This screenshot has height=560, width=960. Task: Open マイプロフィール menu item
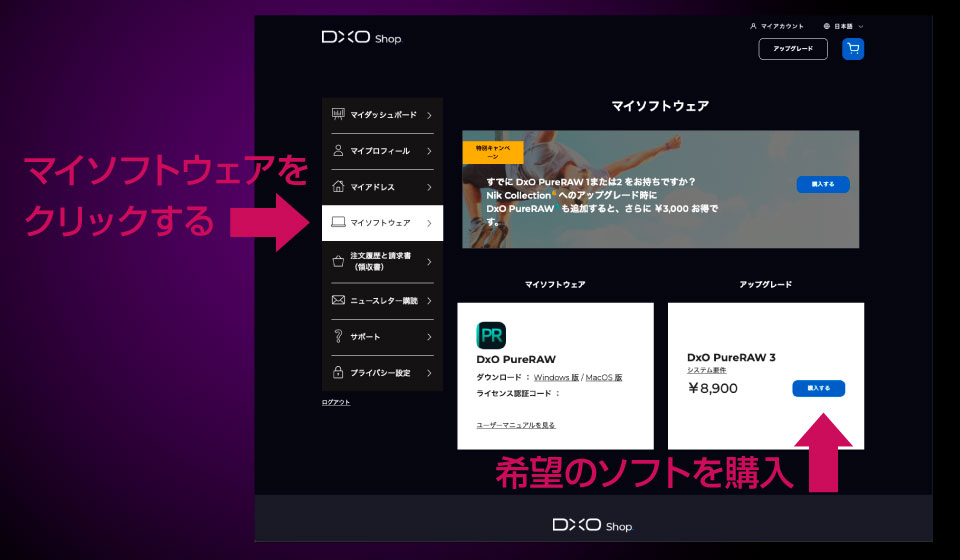[382, 151]
